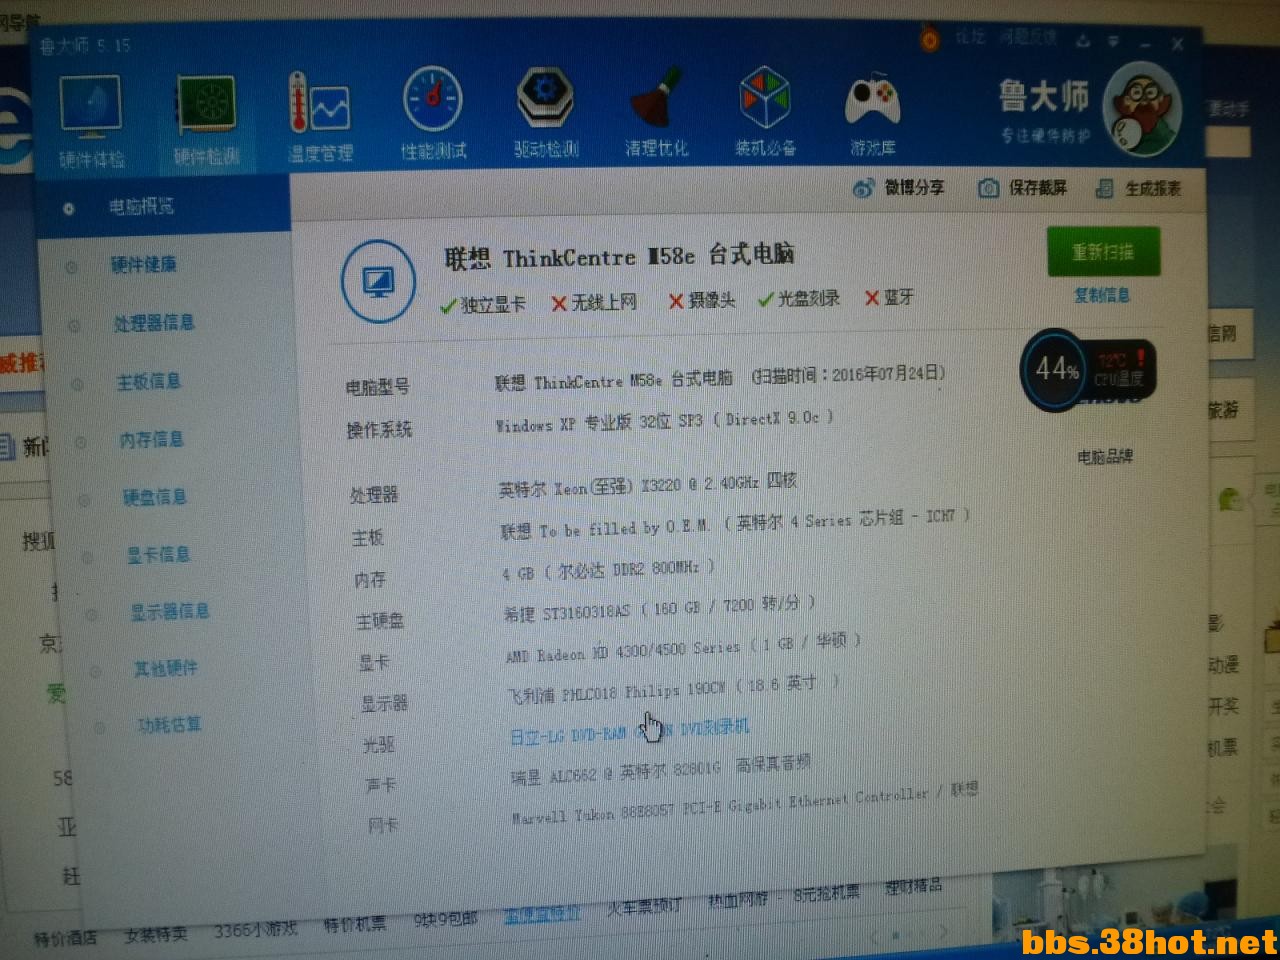Click the 鲁大师 mascot avatar
Viewport: 1280px width, 960px height.
click(1141, 107)
